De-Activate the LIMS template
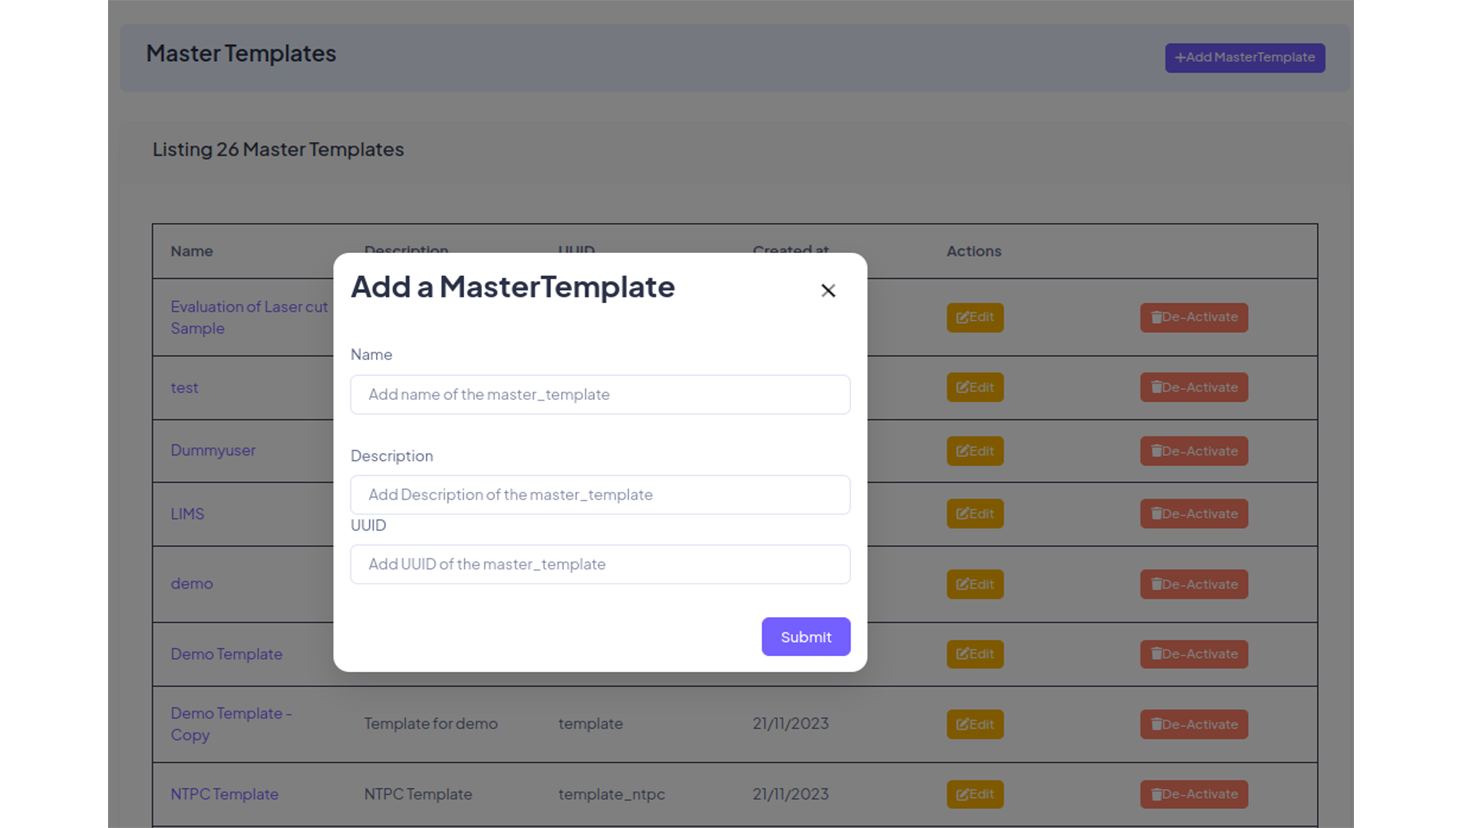 (1193, 514)
